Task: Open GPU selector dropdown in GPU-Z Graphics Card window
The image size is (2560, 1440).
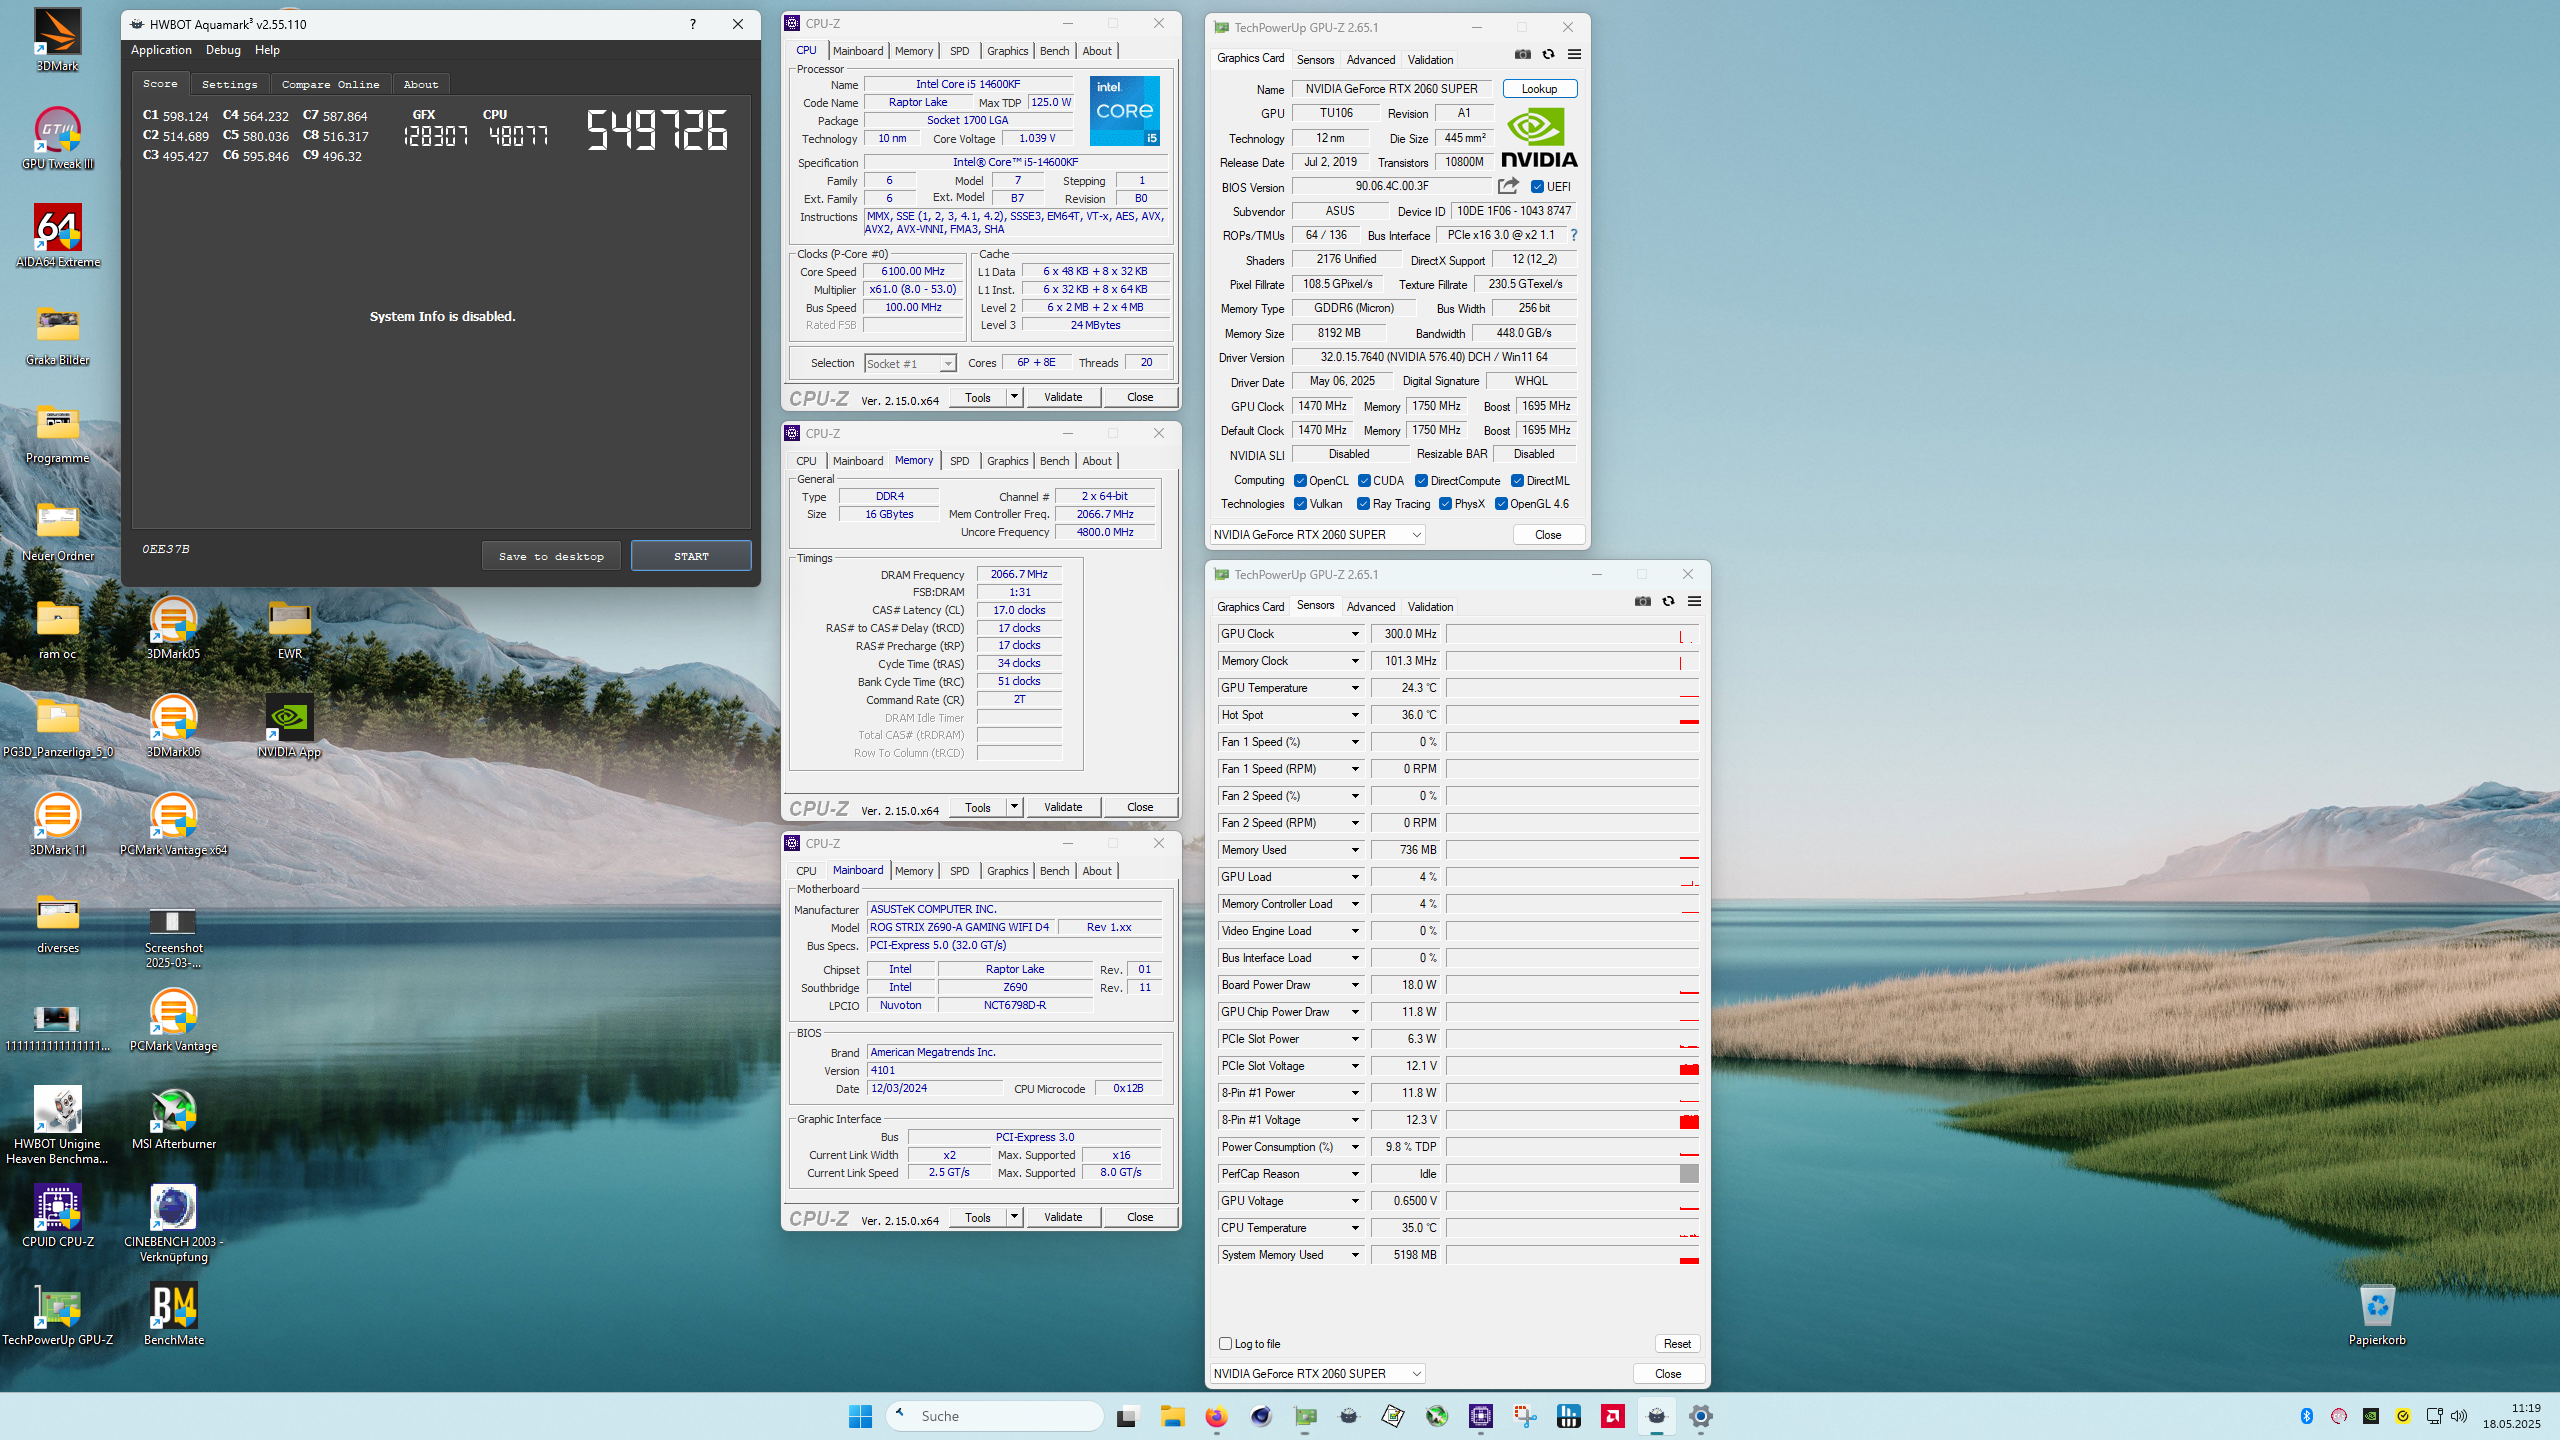Action: point(1318,535)
